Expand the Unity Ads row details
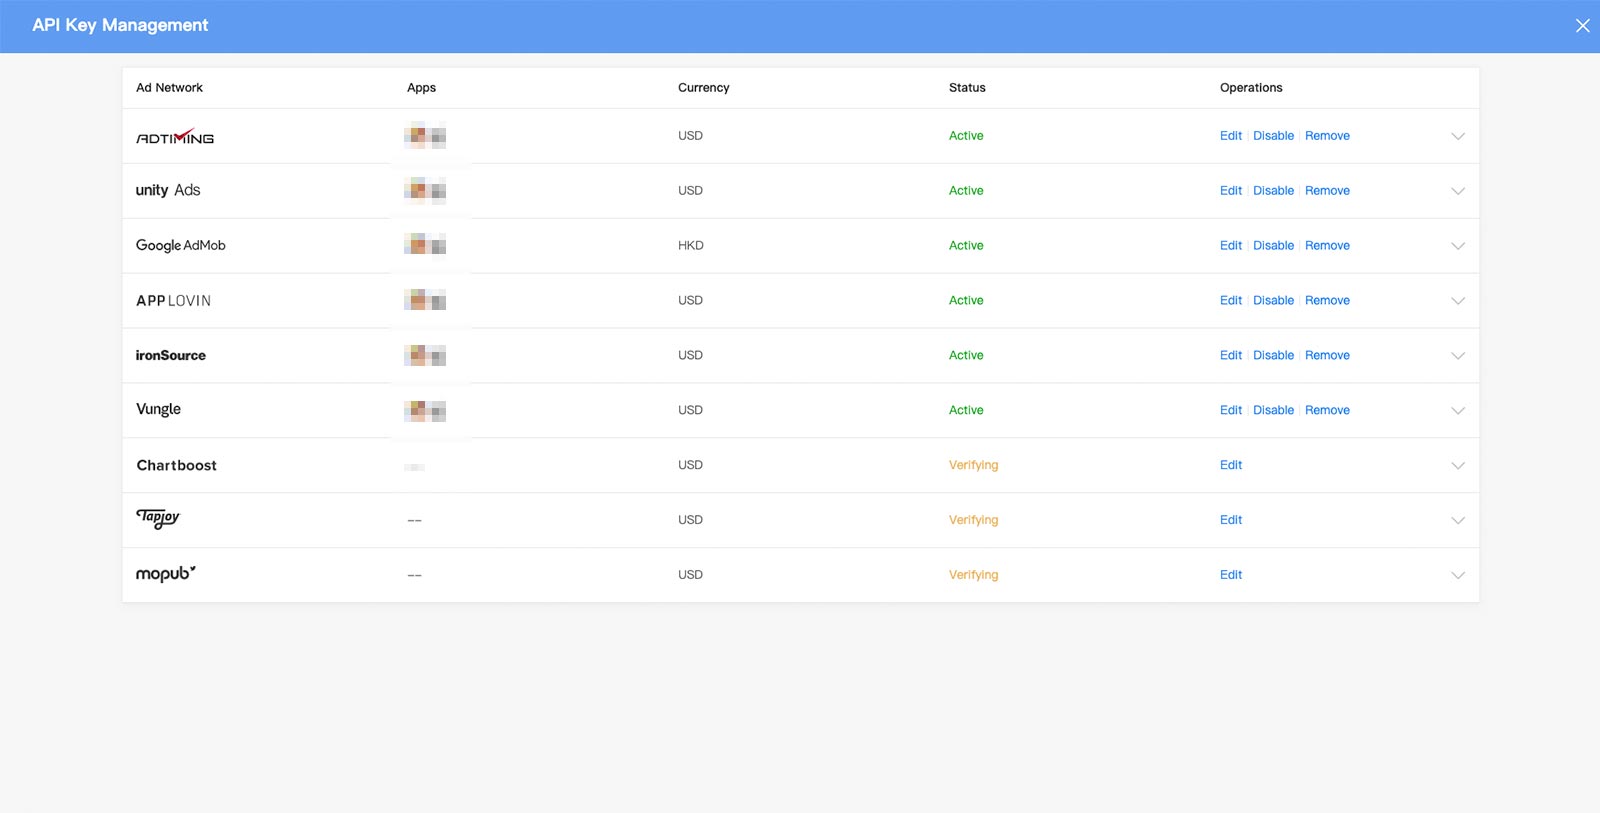 [x=1458, y=191]
